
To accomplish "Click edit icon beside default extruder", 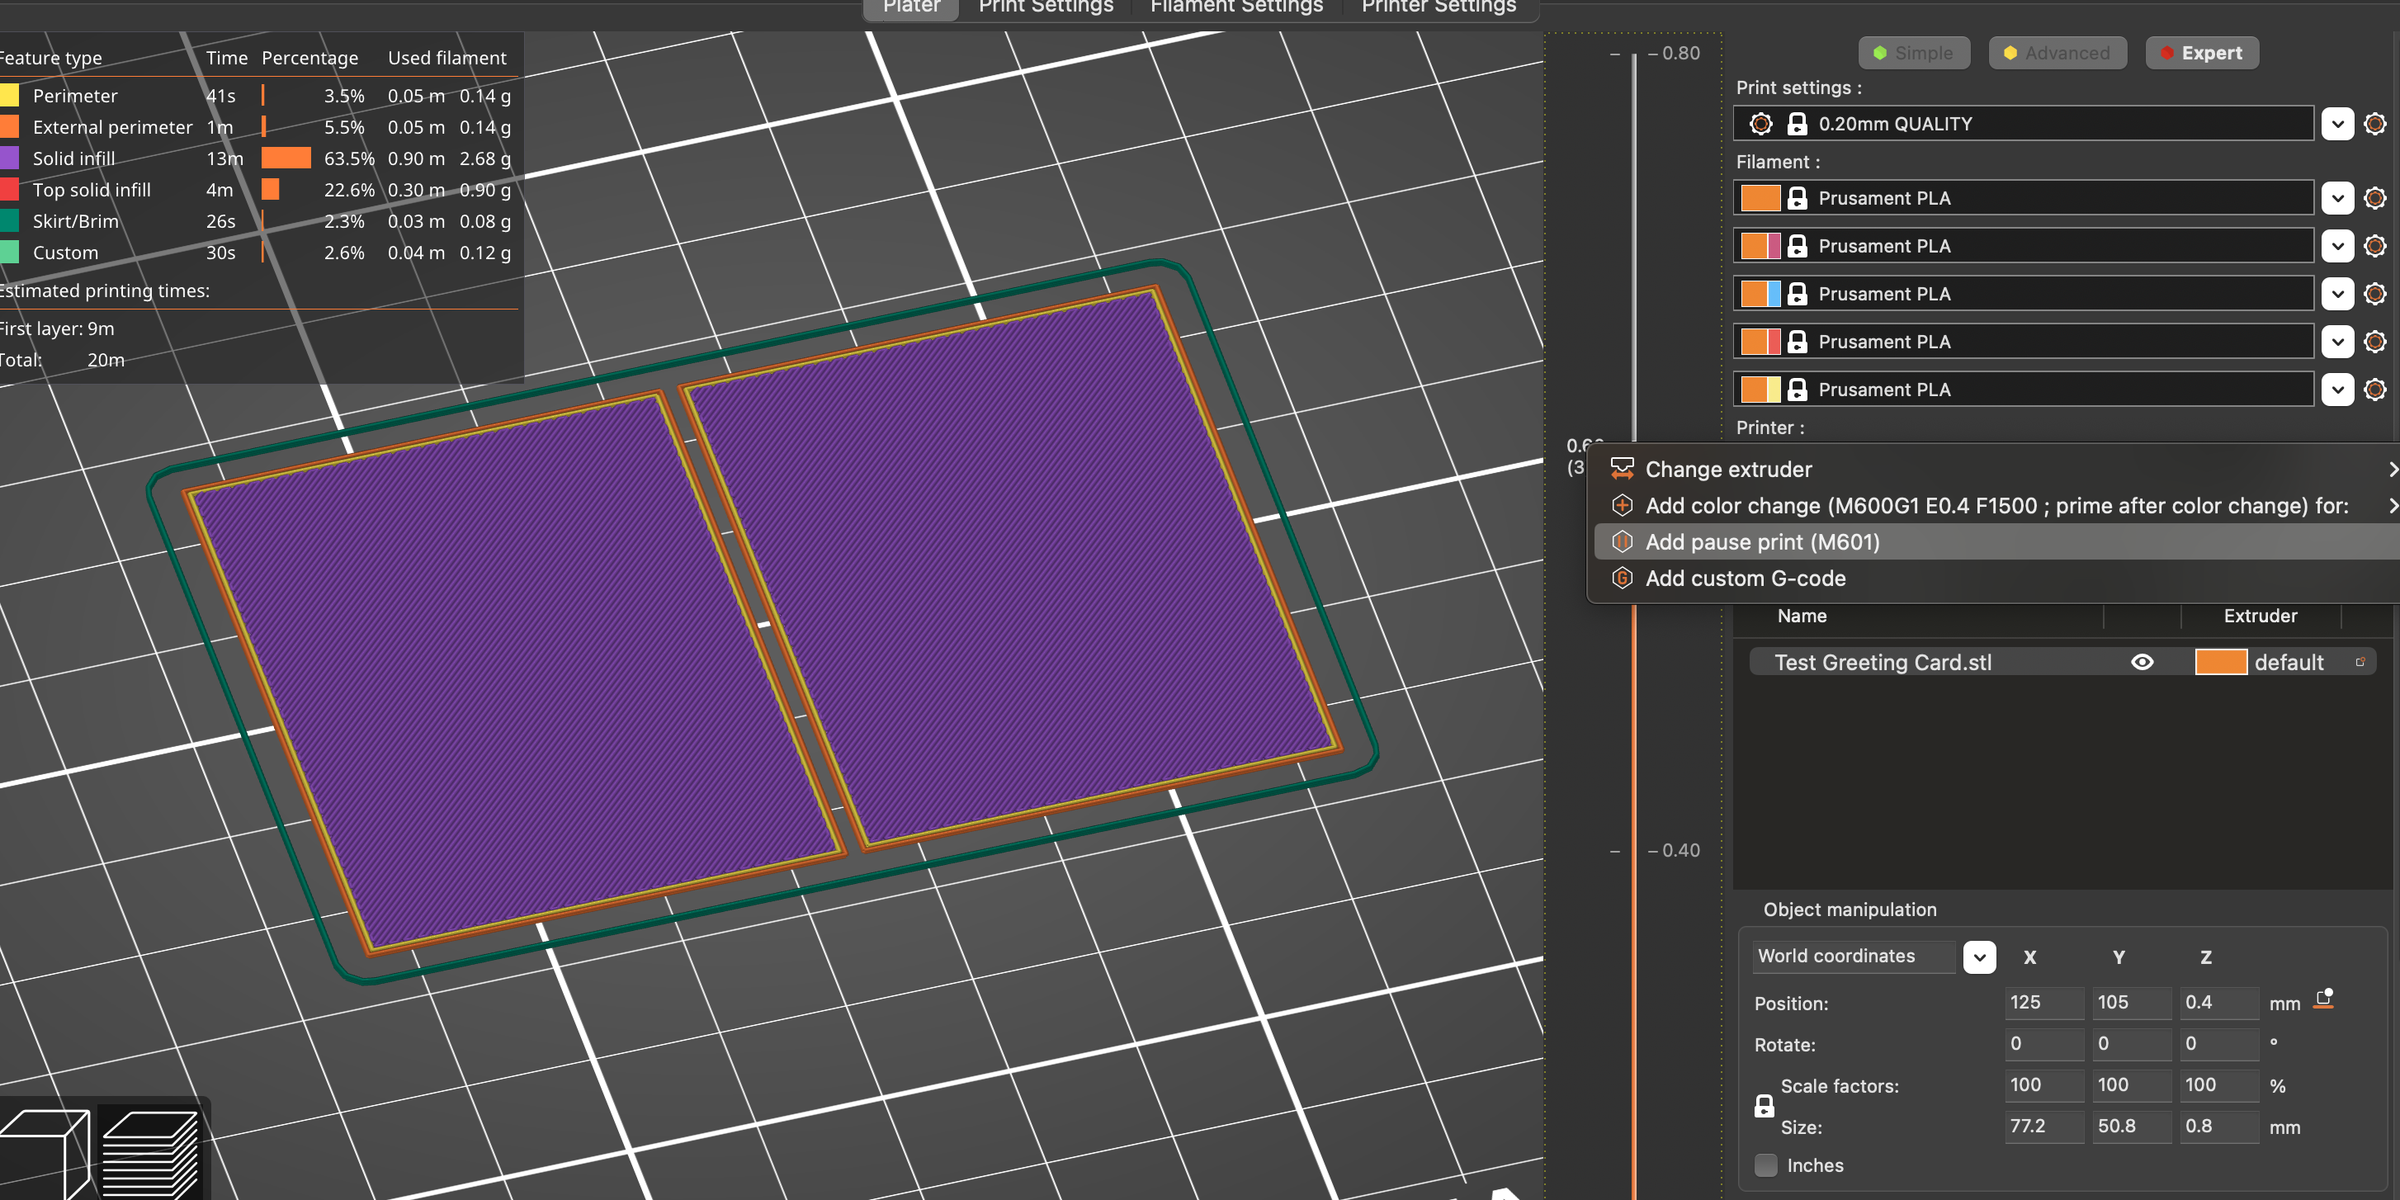I will pos(2360,662).
